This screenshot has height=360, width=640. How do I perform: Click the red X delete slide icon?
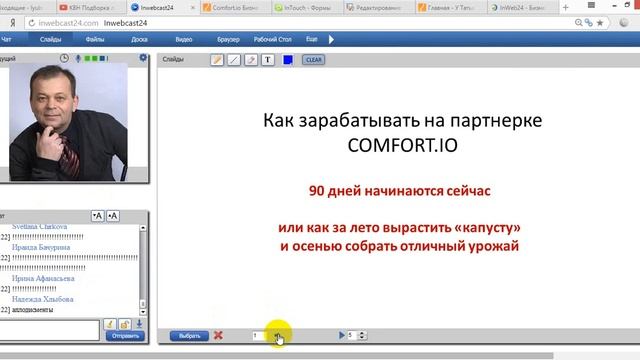point(218,336)
